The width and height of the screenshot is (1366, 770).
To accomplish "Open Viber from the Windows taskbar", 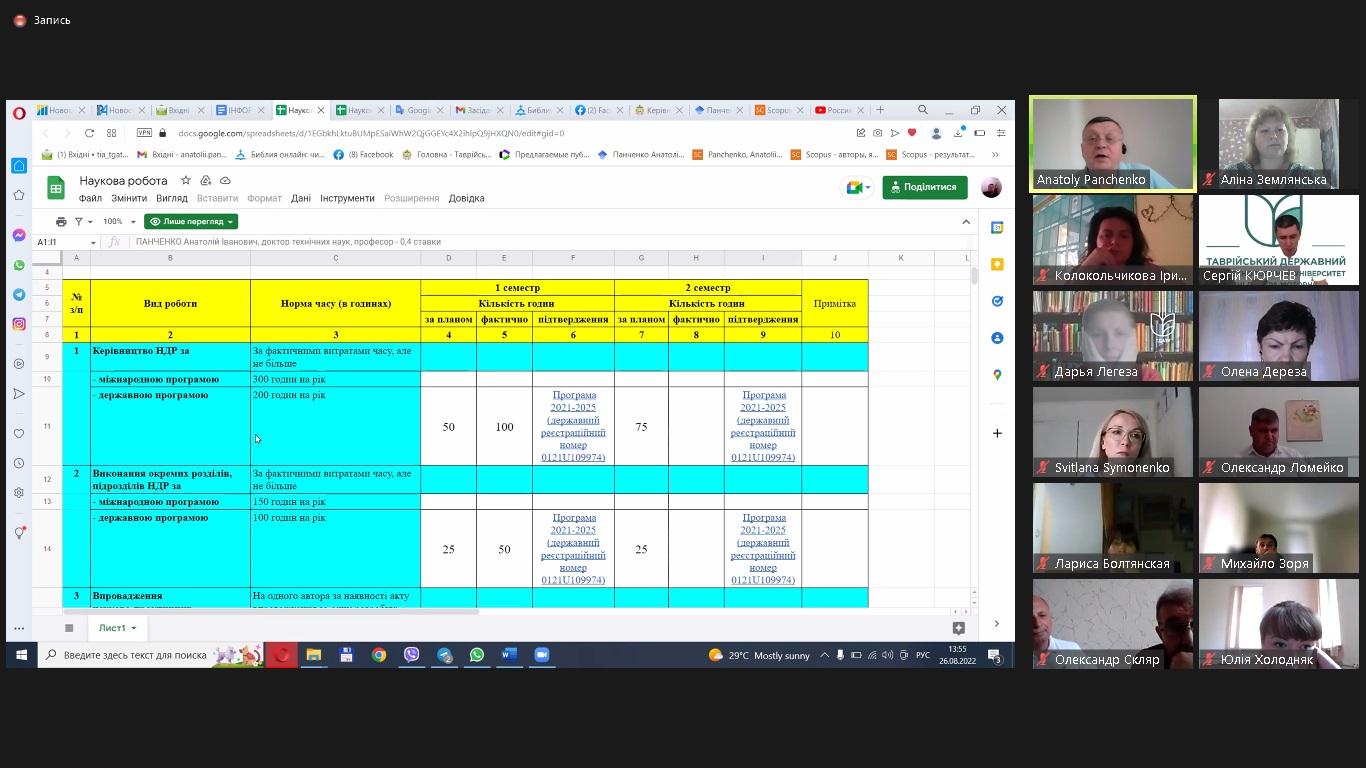I will (412, 655).
